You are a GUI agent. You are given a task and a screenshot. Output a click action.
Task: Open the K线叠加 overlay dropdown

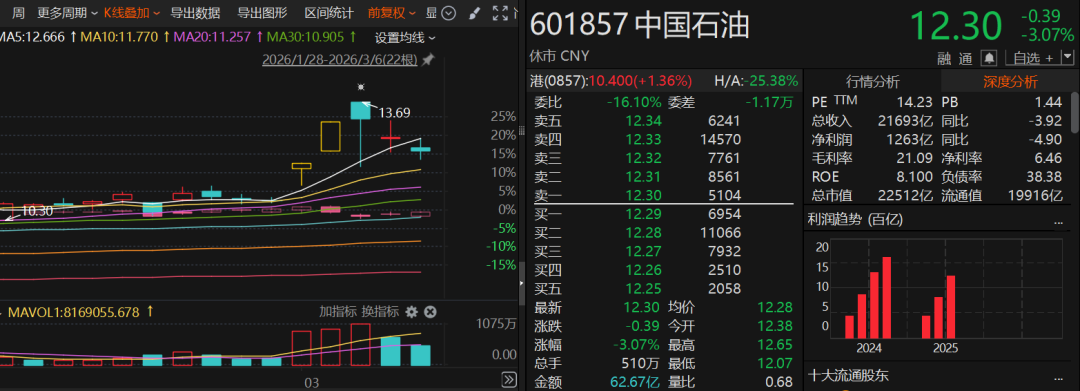point(132,12)
